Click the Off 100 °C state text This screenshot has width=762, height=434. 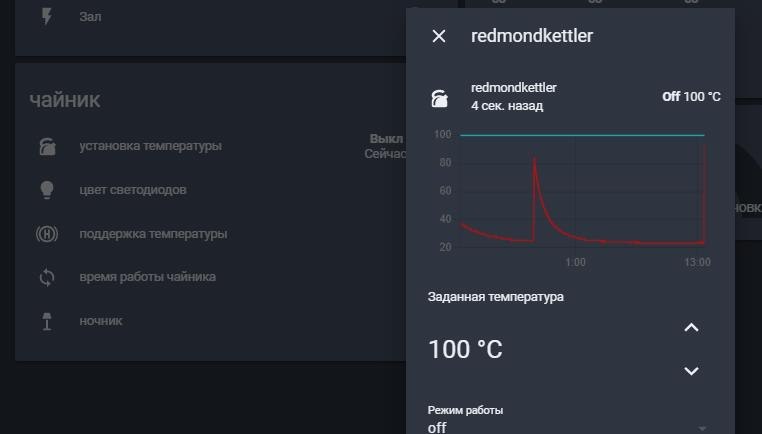[691, 97]
